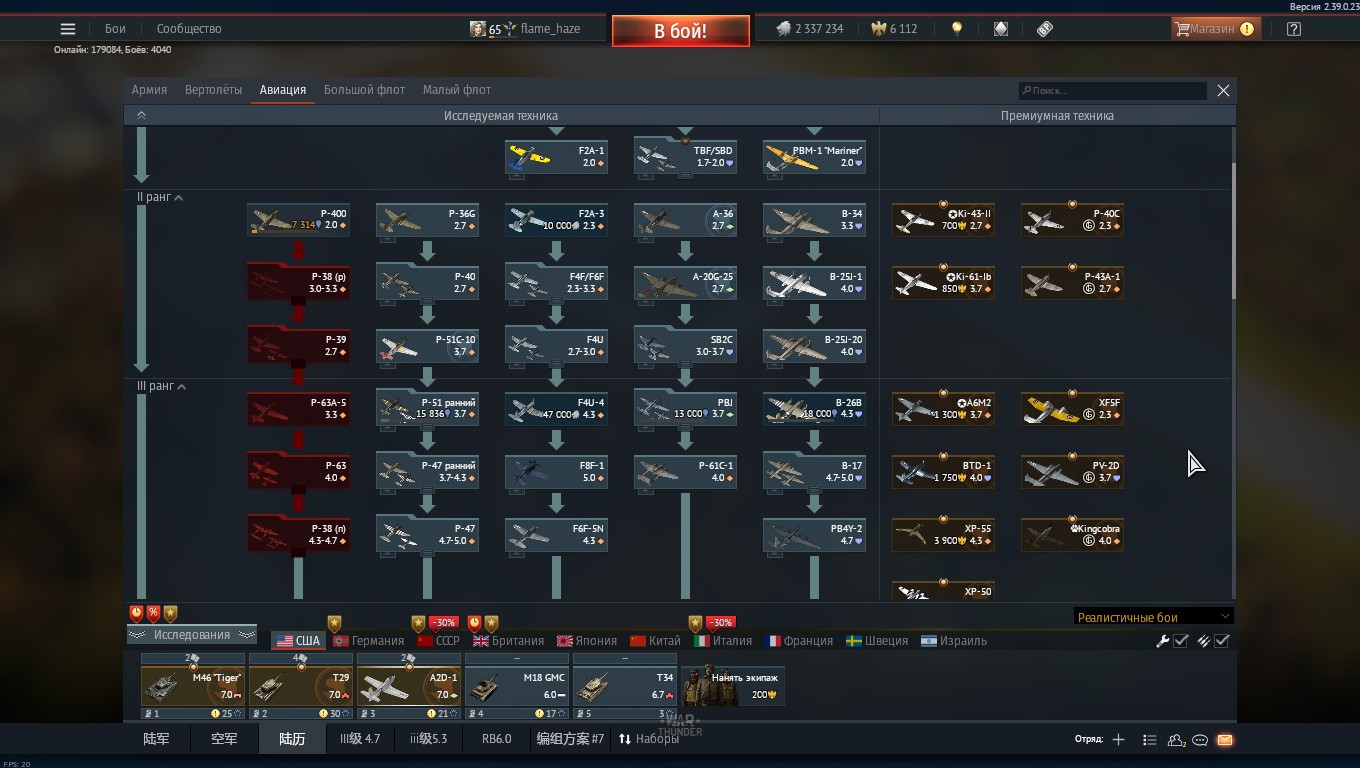Open the squad list icon
The image size is (1360, 768).
point(1150,740)
